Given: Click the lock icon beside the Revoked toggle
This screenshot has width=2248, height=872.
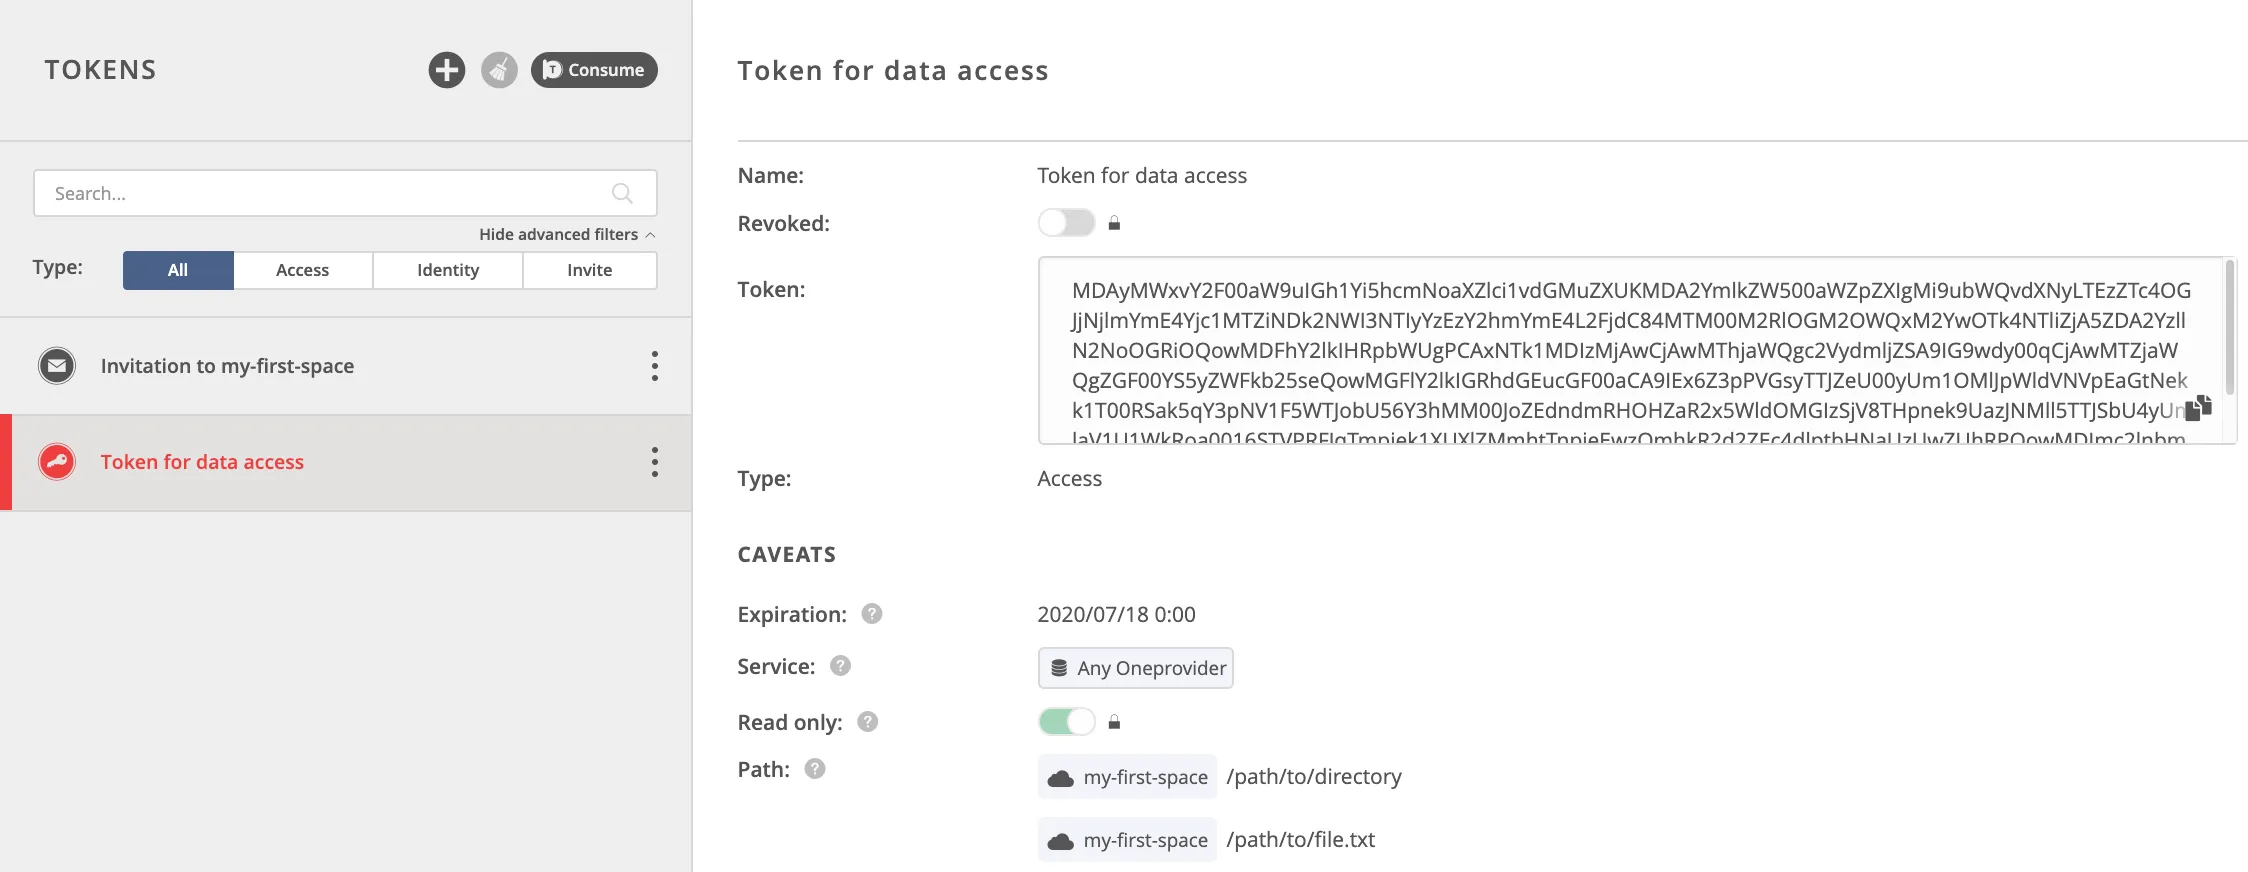Looking at the screenshot, I should coord(1113,222).
